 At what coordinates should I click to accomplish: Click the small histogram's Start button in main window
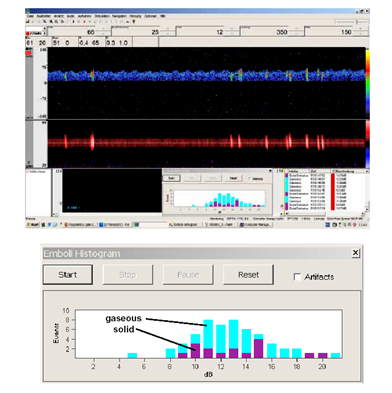pyautogui.click(x=171, y=178)
